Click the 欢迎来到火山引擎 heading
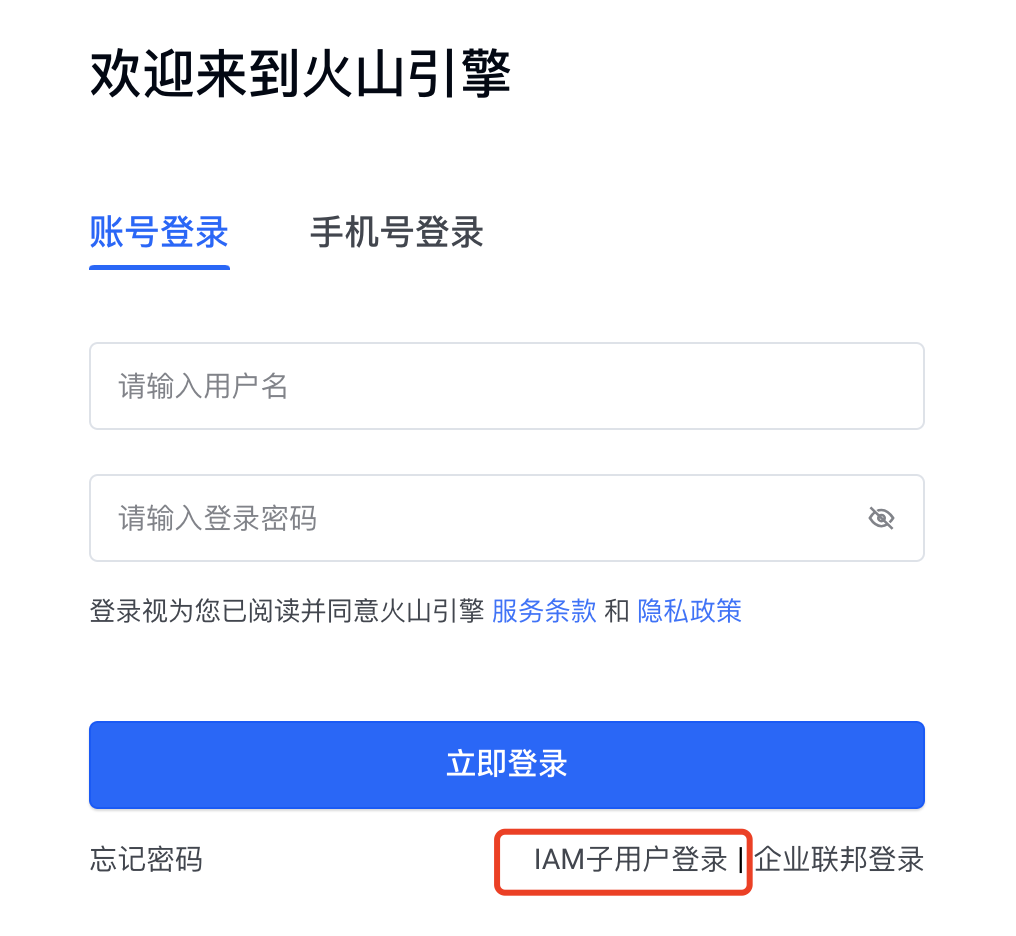This screenshot has width=1016, height=936. 300,75
